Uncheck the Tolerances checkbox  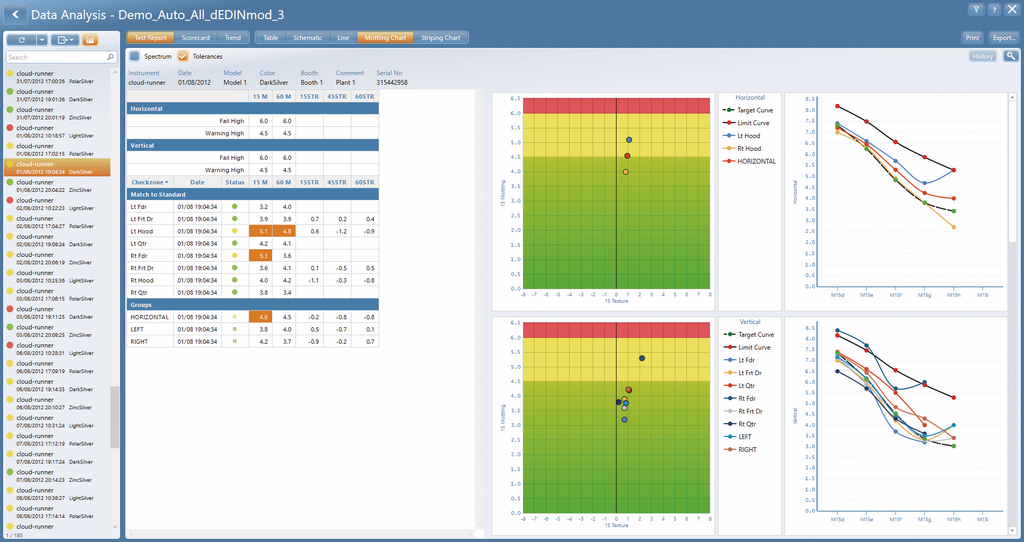[x=183, y=56]
